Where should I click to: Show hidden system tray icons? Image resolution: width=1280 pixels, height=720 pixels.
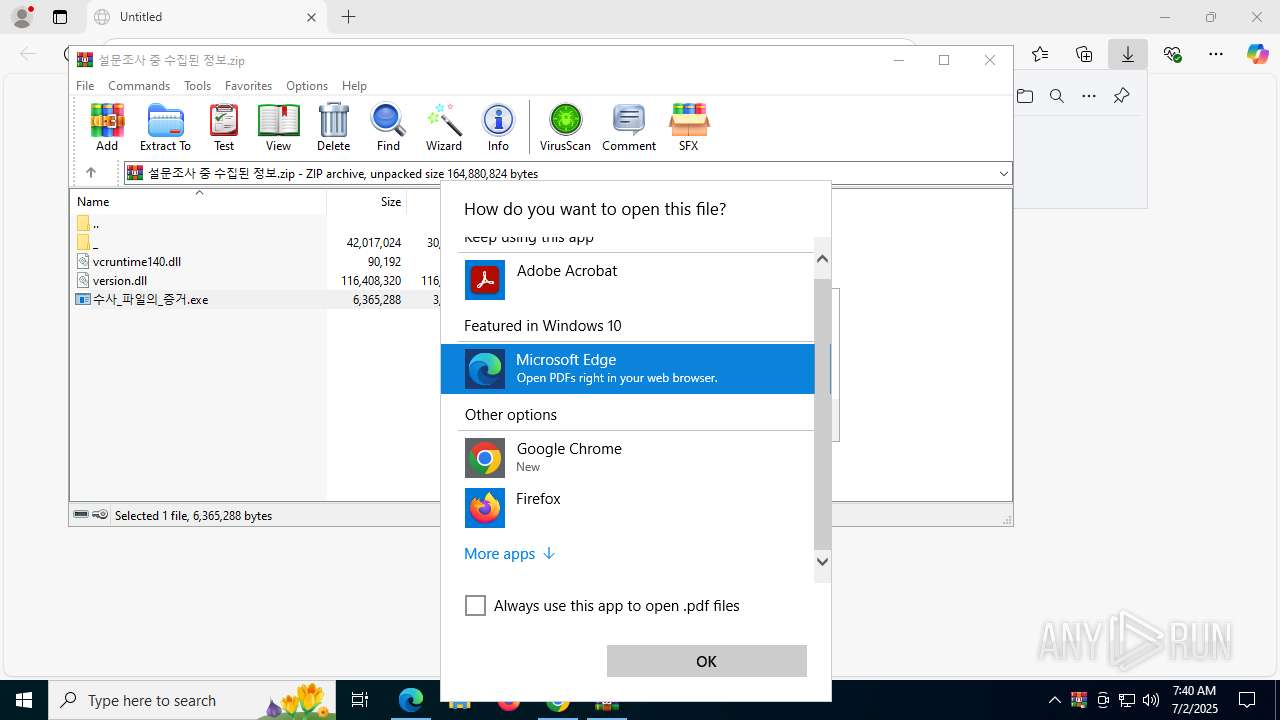pos(1055,700)
